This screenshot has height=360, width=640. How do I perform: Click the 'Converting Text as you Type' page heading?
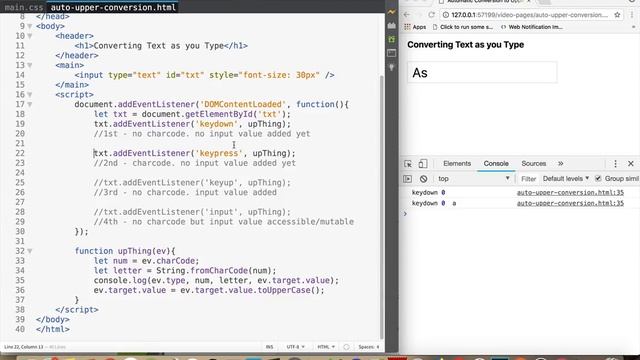click(x=466, y=45)
